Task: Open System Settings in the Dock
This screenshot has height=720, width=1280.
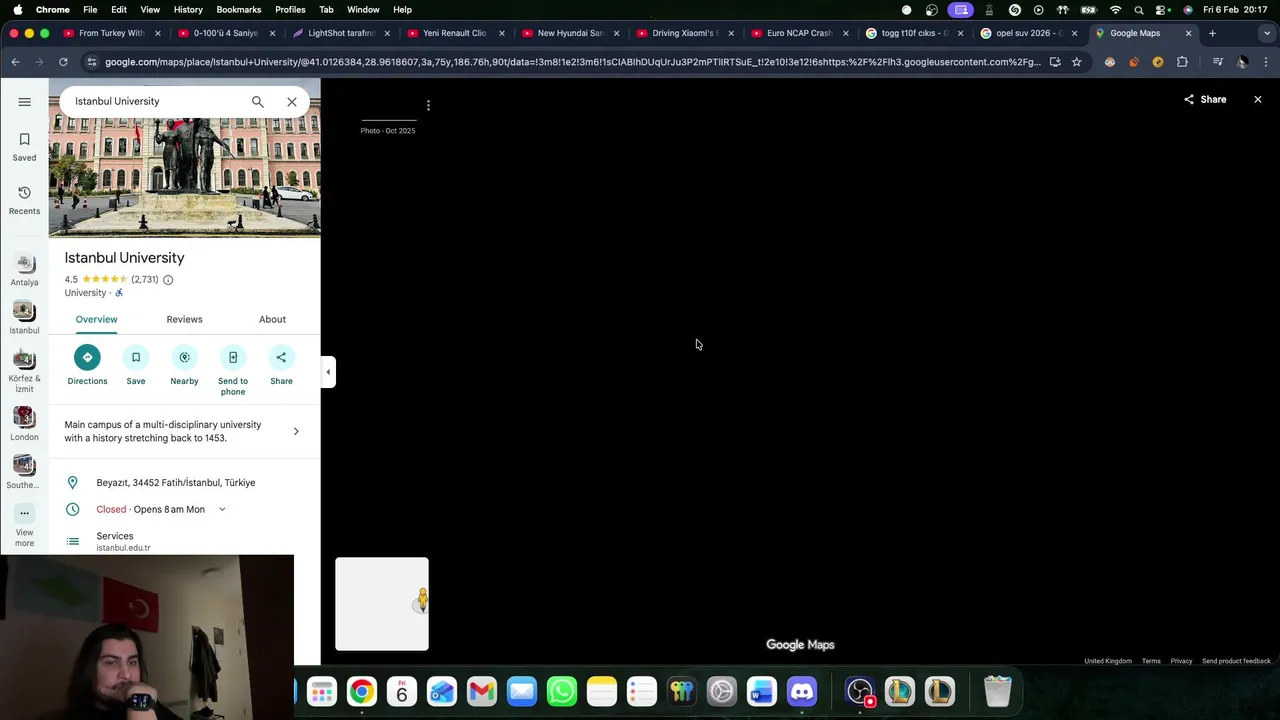Action: (722, 691)
